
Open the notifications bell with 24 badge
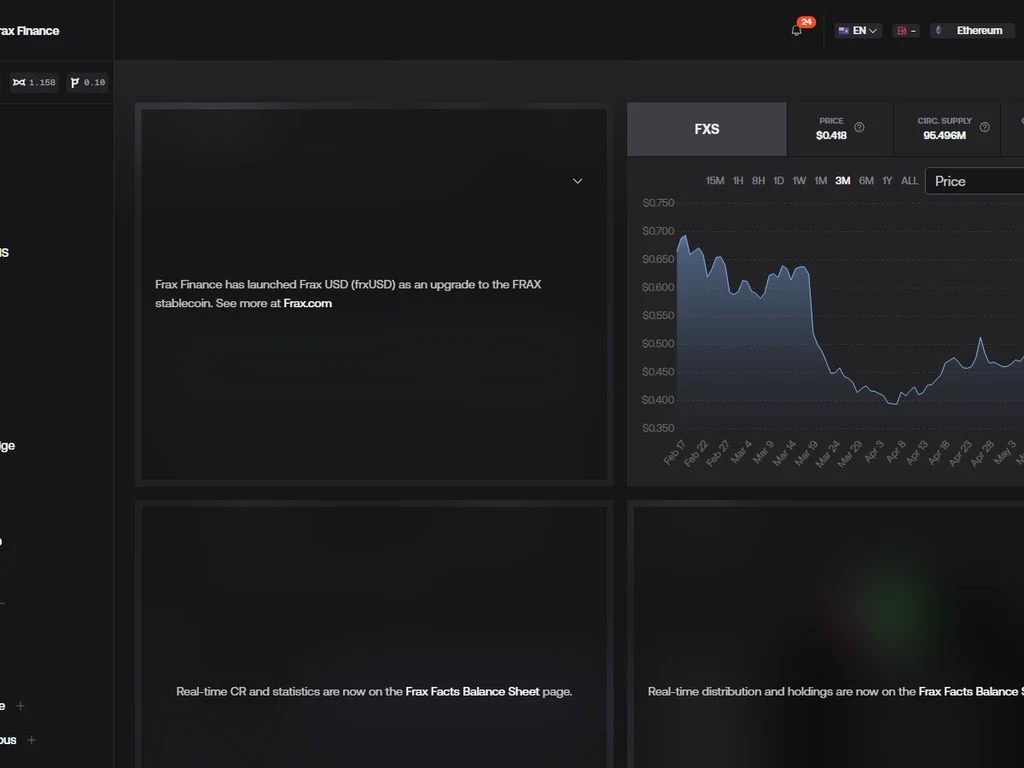pyautogui.click(x=797, y=30)
